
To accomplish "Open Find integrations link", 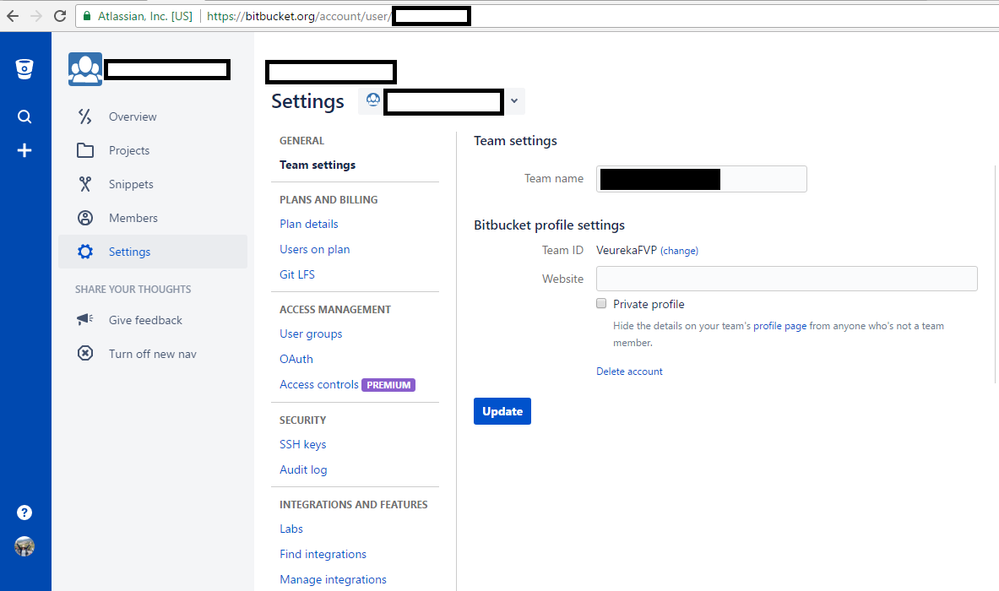I will coord(323,555).
